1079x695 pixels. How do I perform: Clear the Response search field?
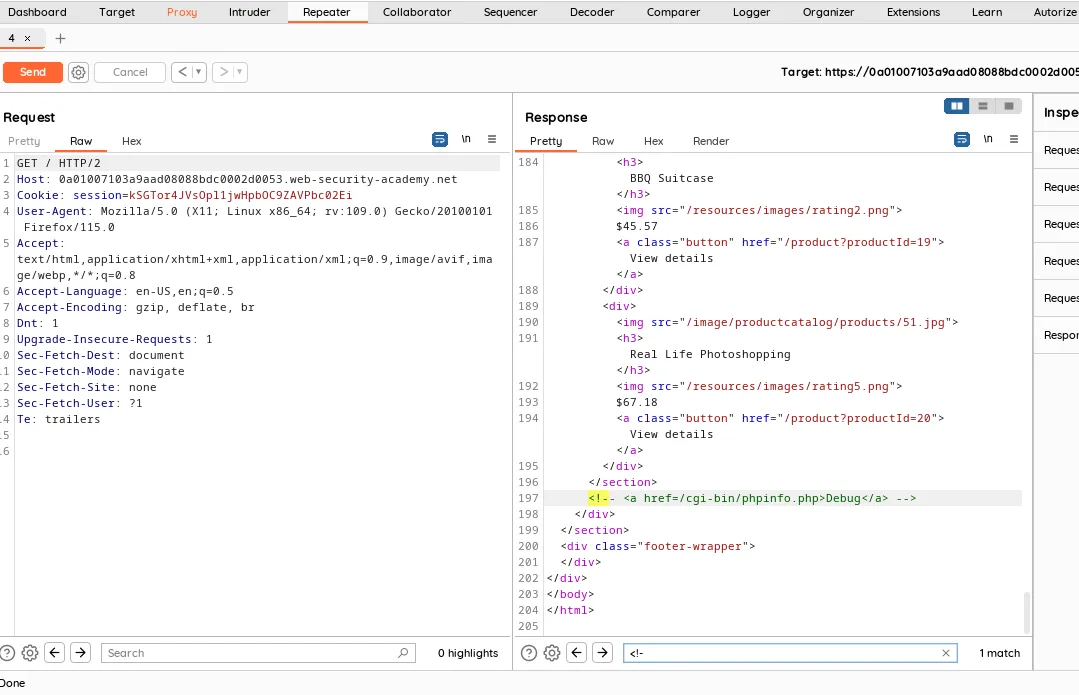pyautogui.click(x=946, y=653)
